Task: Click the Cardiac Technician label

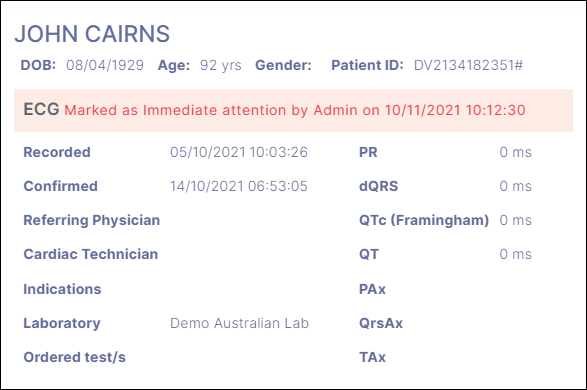Action: (x=91, y=254)
